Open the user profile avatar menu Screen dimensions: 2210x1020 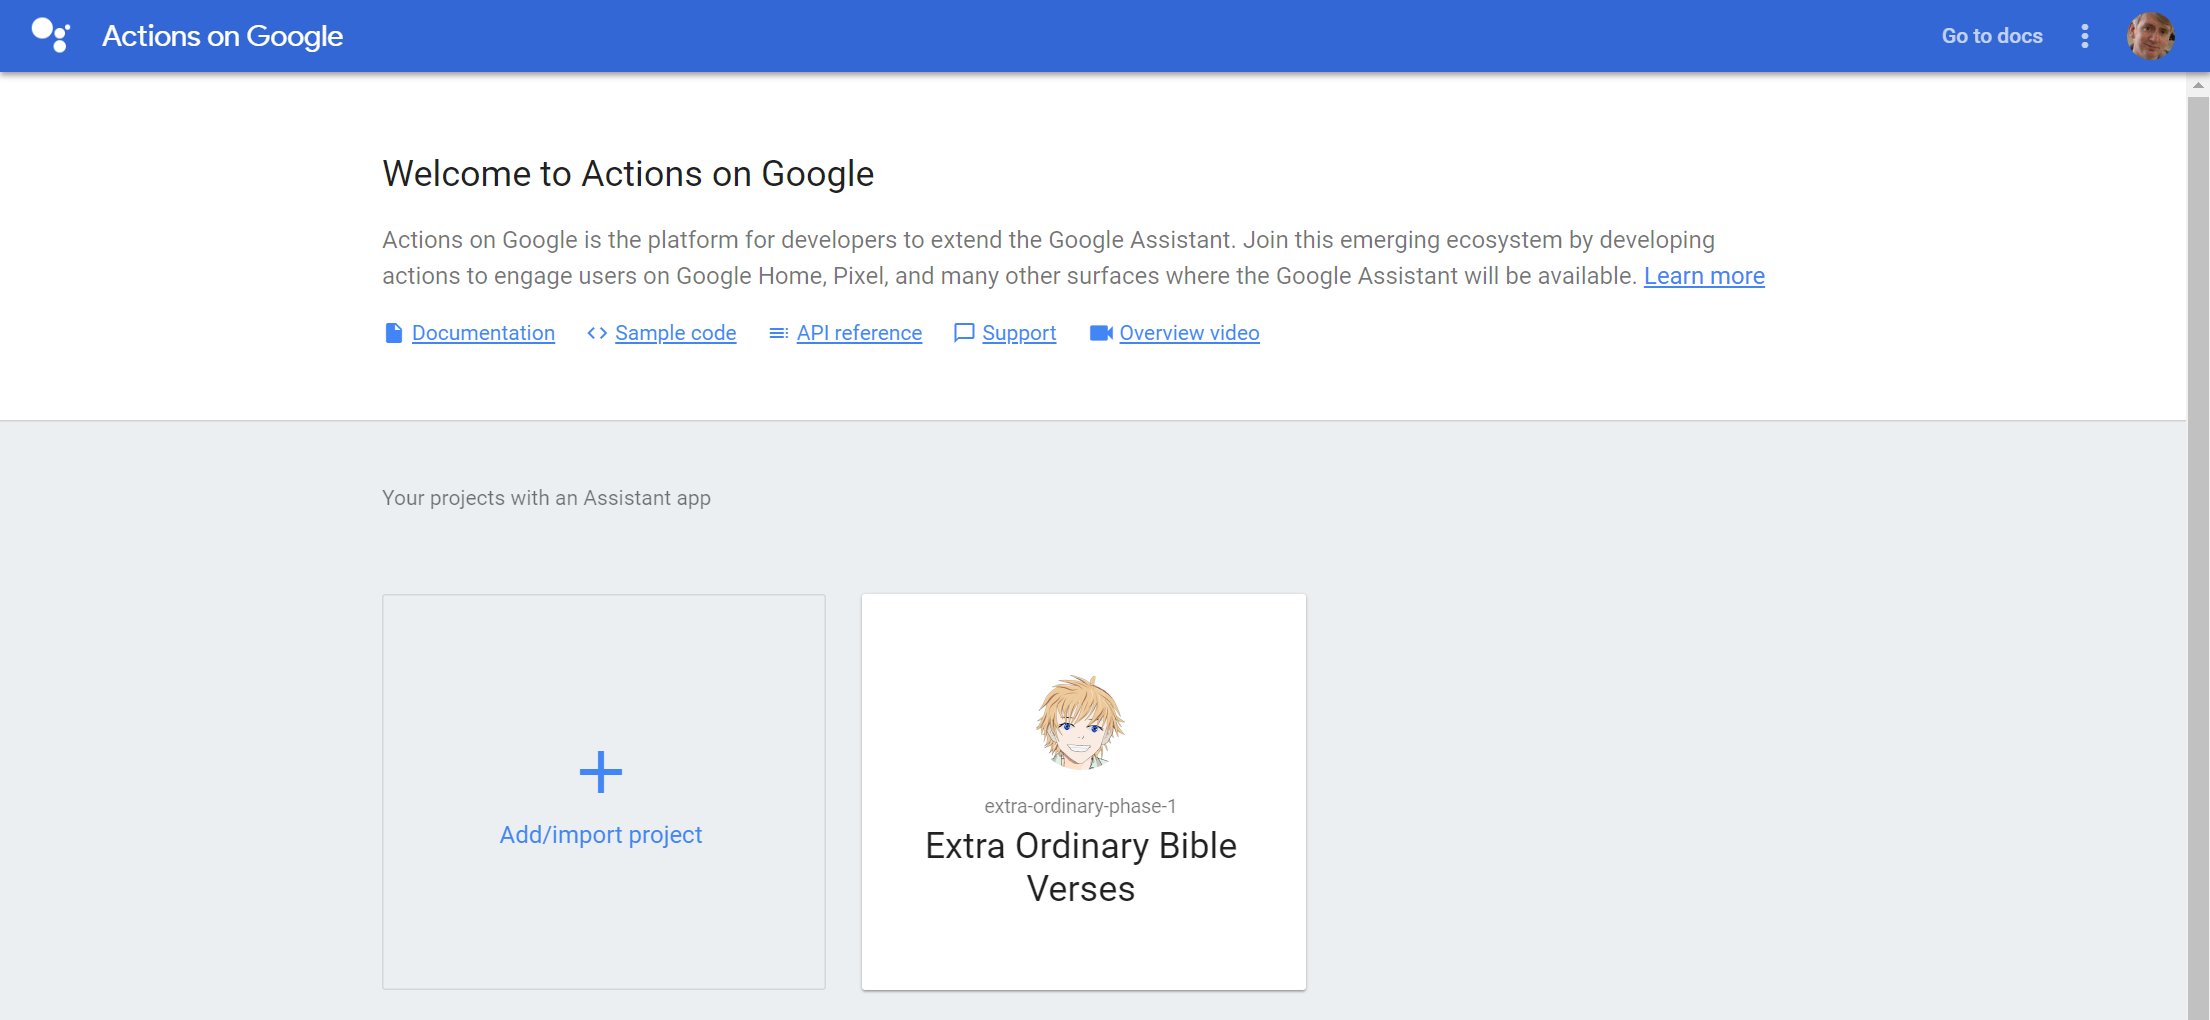[x=2150, y=36]
